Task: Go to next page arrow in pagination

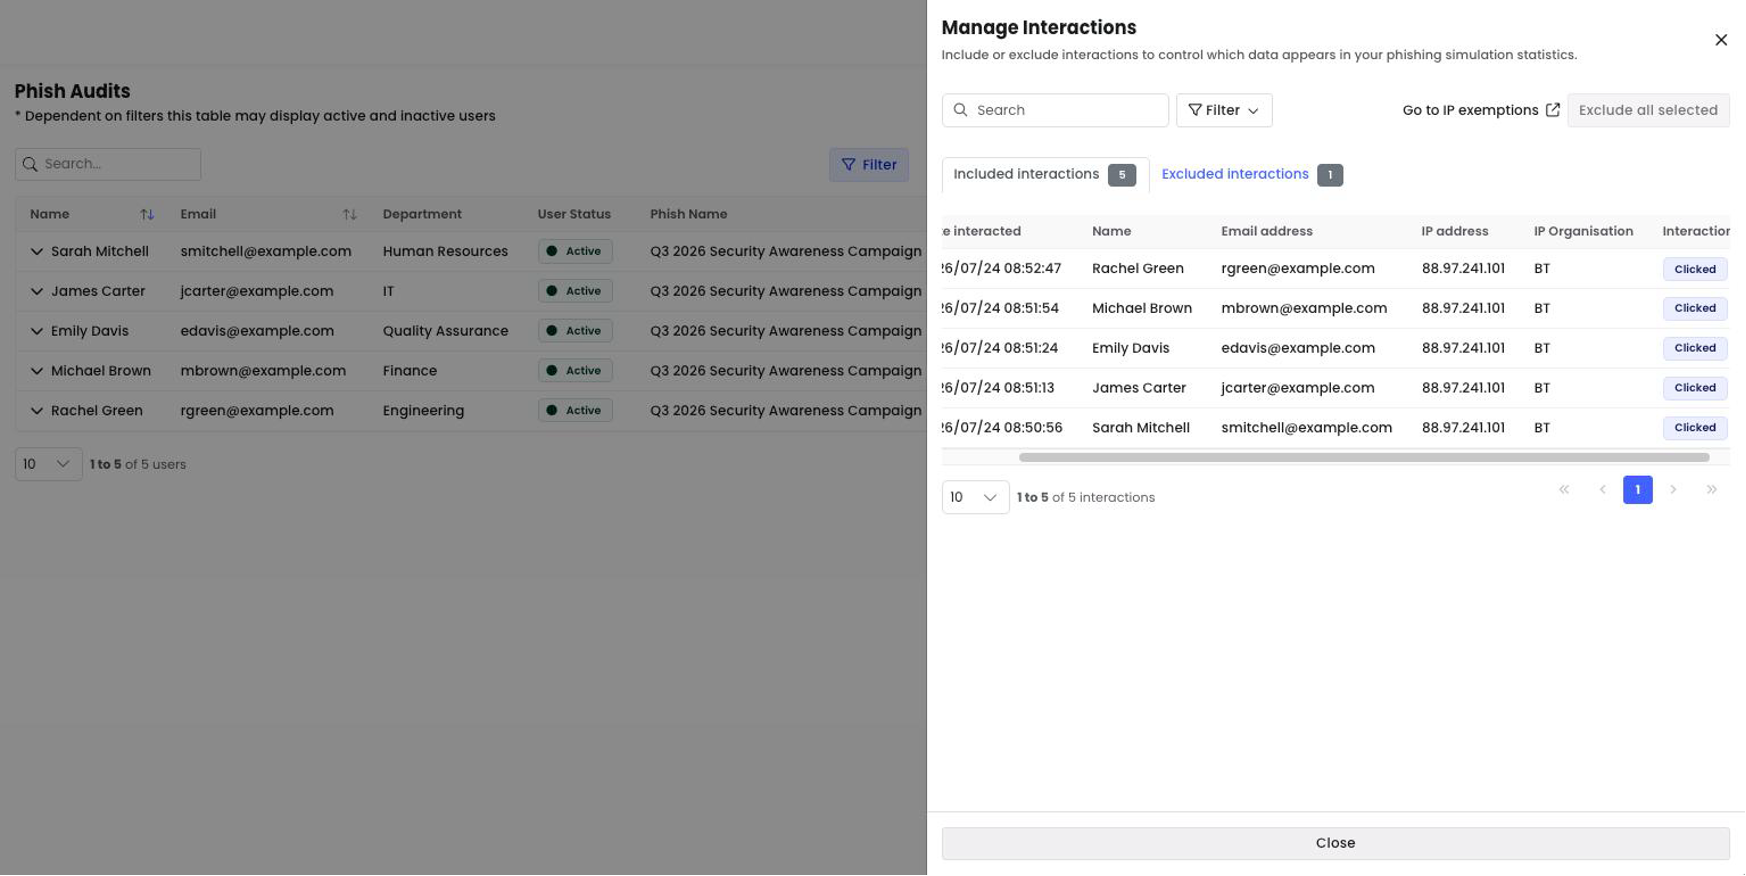Action: tap(1673, 490)
